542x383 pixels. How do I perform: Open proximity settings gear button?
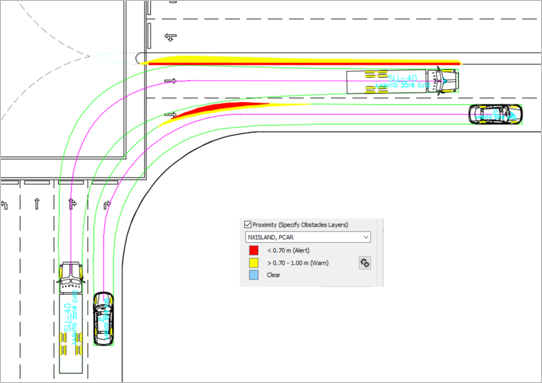tap(365, 263)
